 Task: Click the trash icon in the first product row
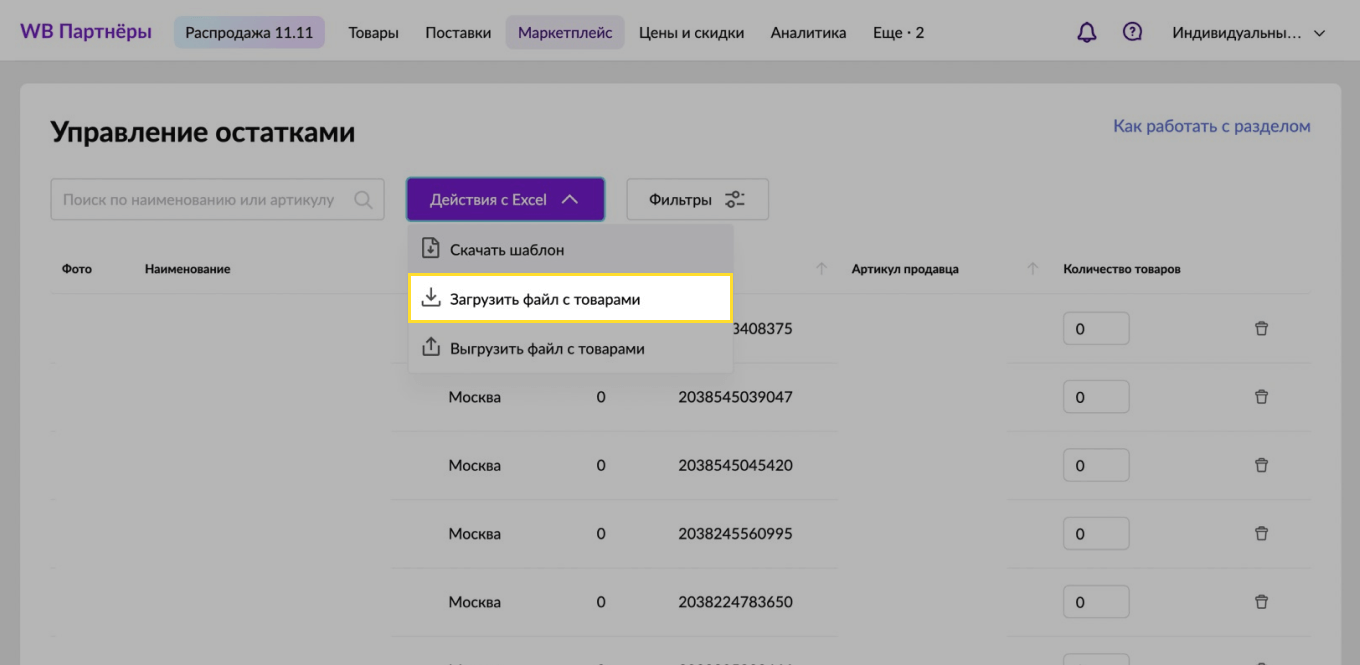[1261, 328]
